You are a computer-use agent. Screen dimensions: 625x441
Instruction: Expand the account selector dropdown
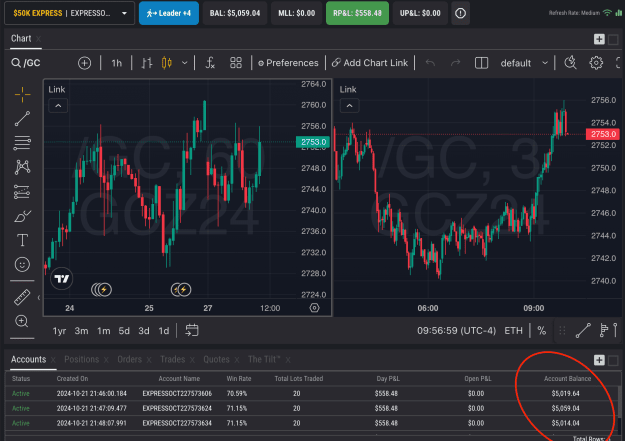(x=124, y=13)
